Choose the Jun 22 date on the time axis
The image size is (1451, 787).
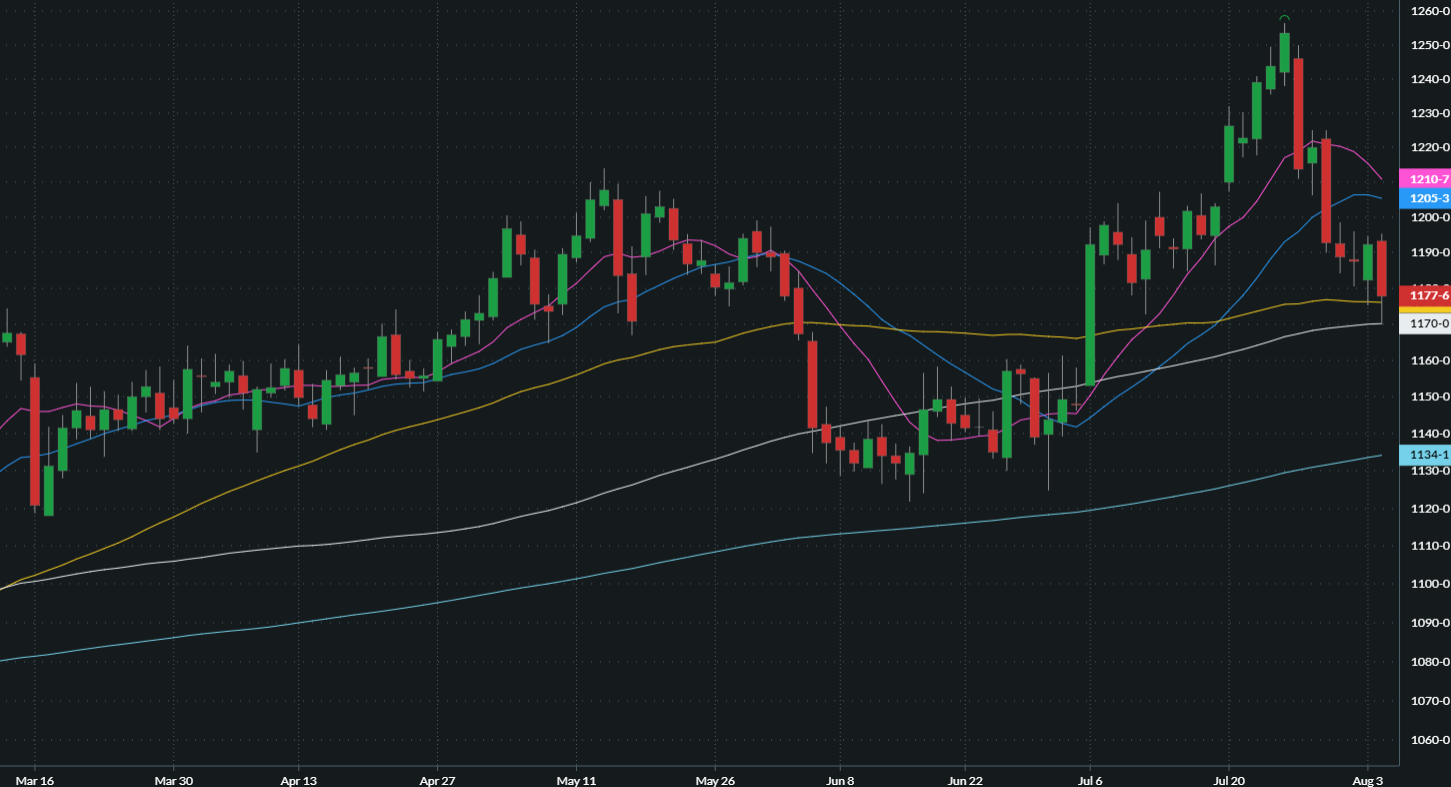(x=964, y=779)
